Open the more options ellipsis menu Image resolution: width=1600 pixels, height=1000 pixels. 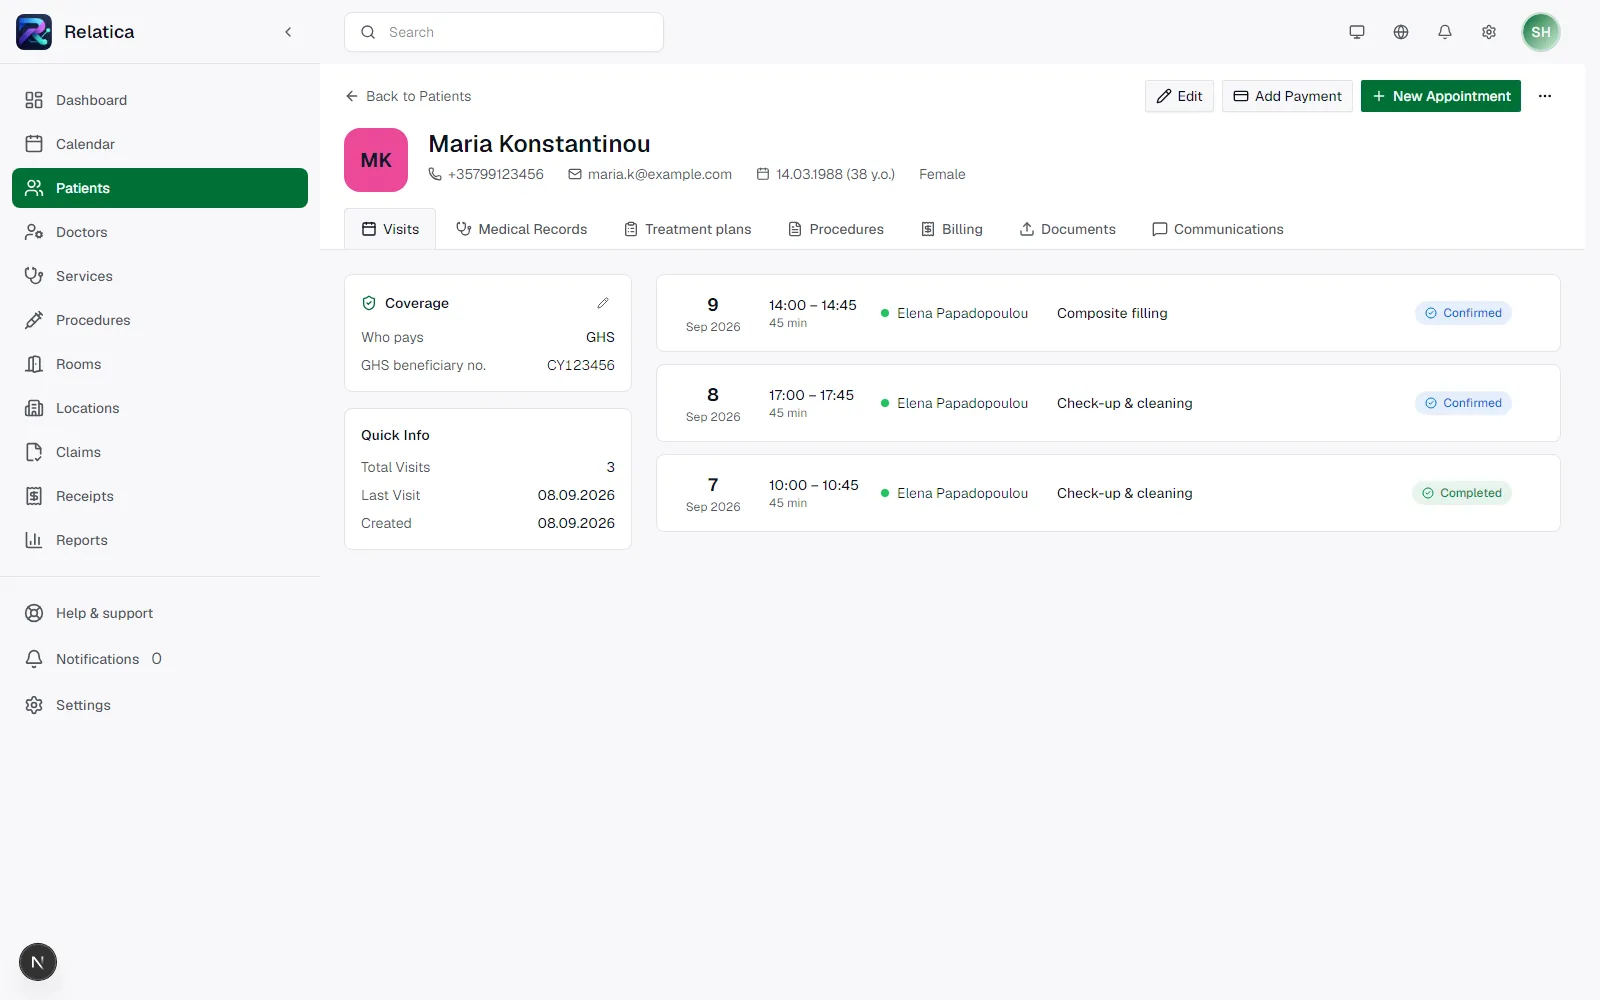pyautogui.click(x=1545, y=96)
